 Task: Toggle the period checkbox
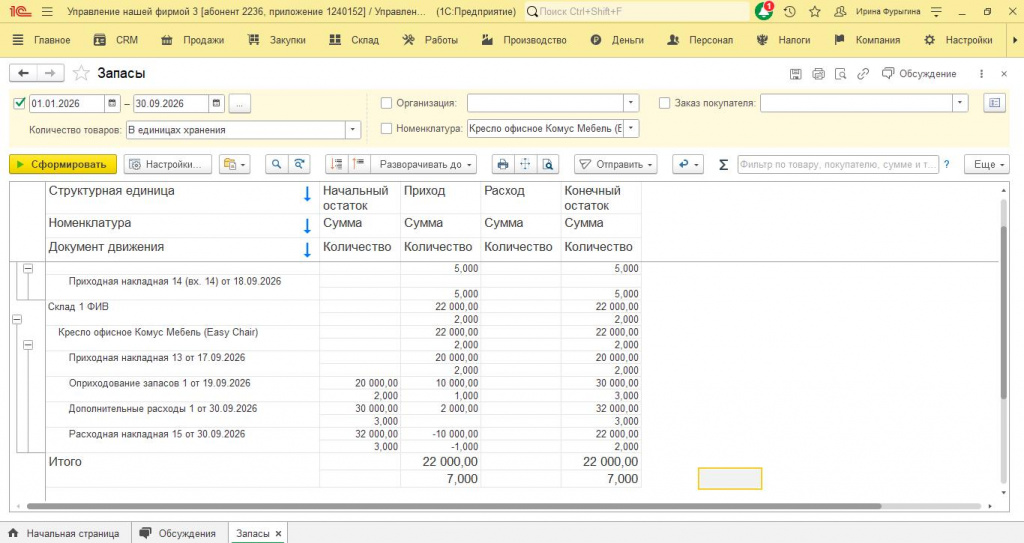[20, 103]
